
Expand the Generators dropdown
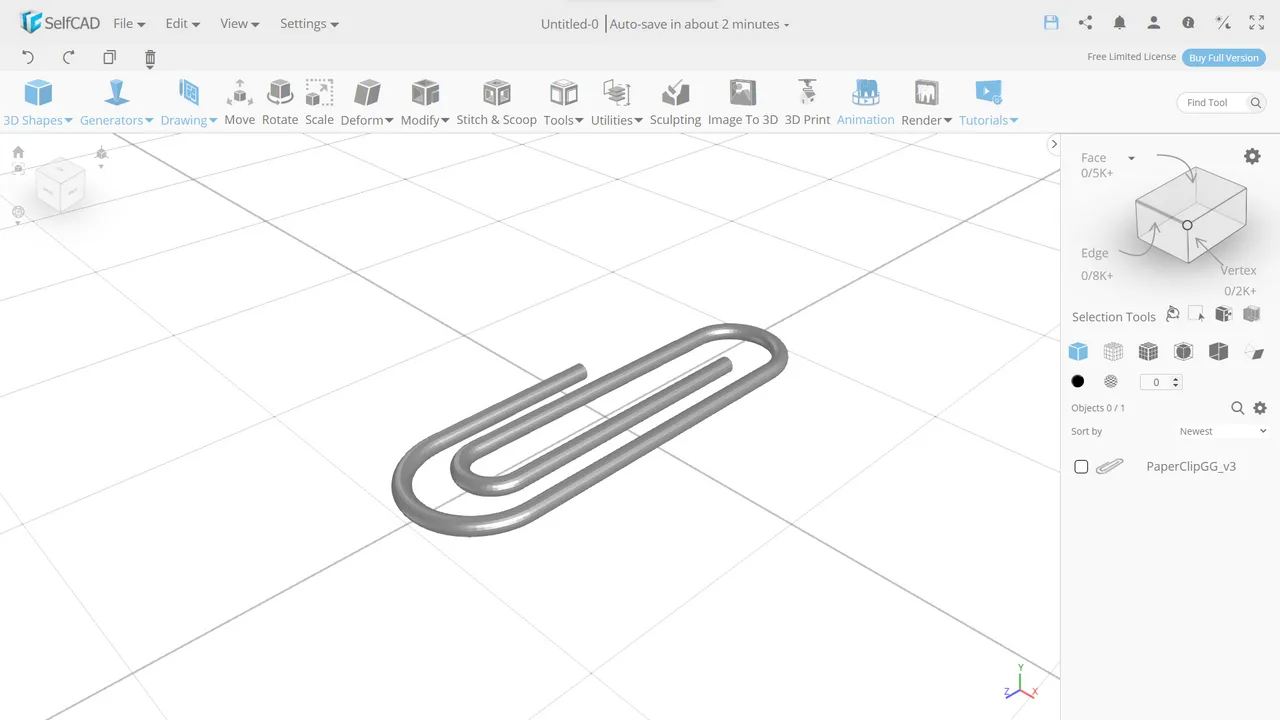tap(117, 103)
